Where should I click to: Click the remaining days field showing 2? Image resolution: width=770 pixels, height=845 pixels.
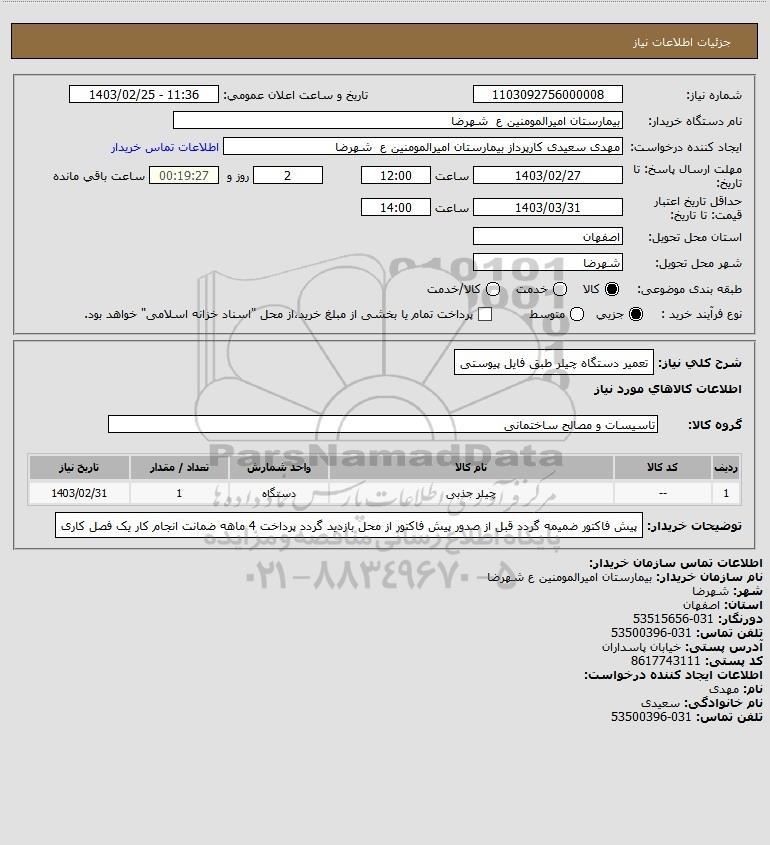click(288, 176)
